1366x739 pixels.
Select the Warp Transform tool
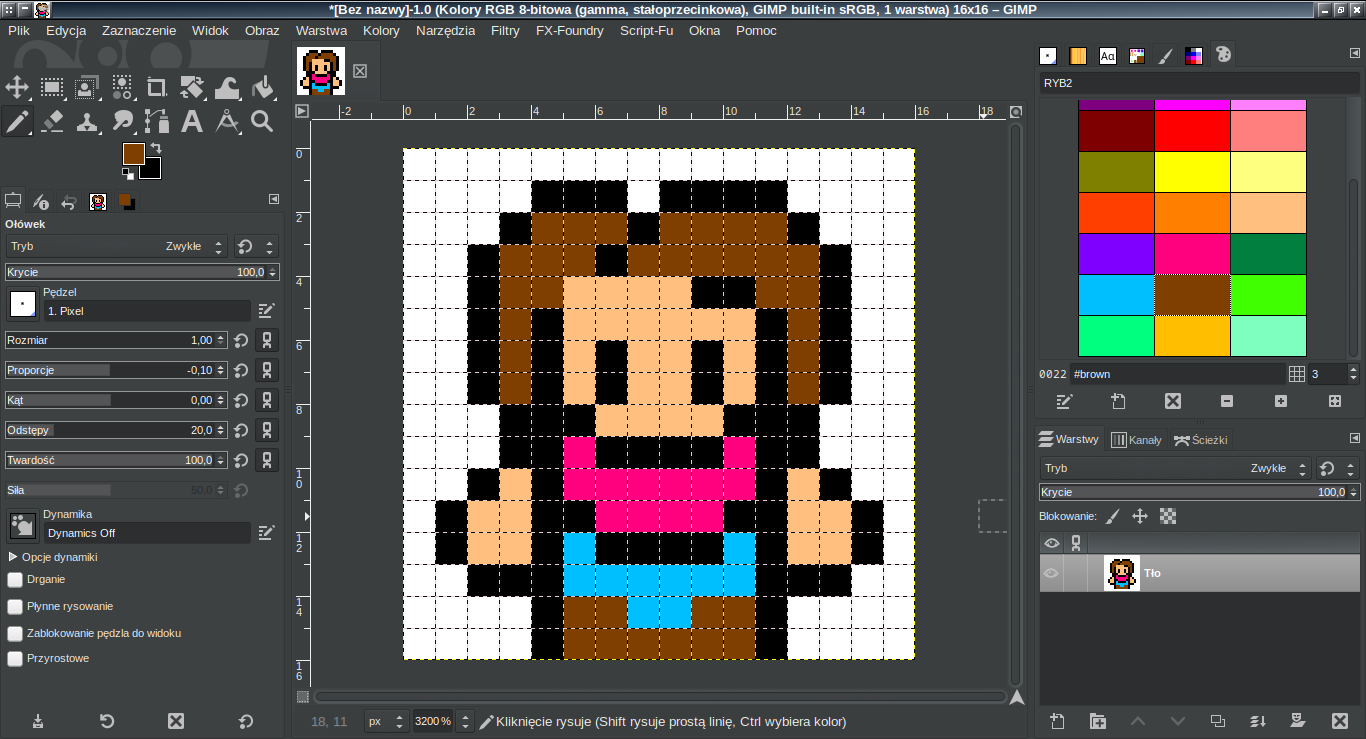tap(227, 87)
